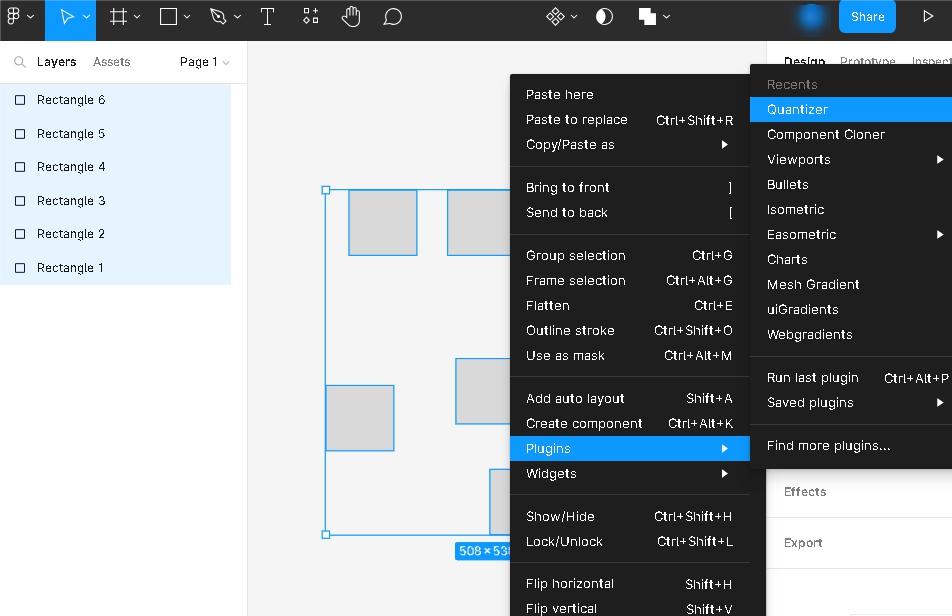
Task: Select the Pen tool
Action: click(x=218, y=17)
